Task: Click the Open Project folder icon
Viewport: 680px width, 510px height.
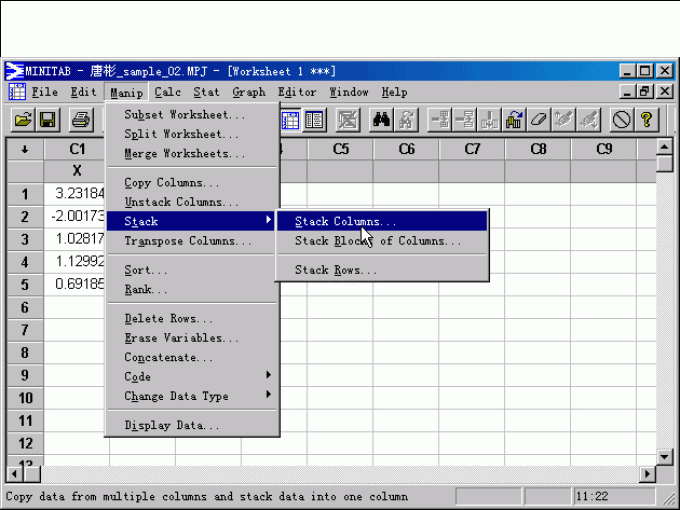Action: (x=22, y=120)
